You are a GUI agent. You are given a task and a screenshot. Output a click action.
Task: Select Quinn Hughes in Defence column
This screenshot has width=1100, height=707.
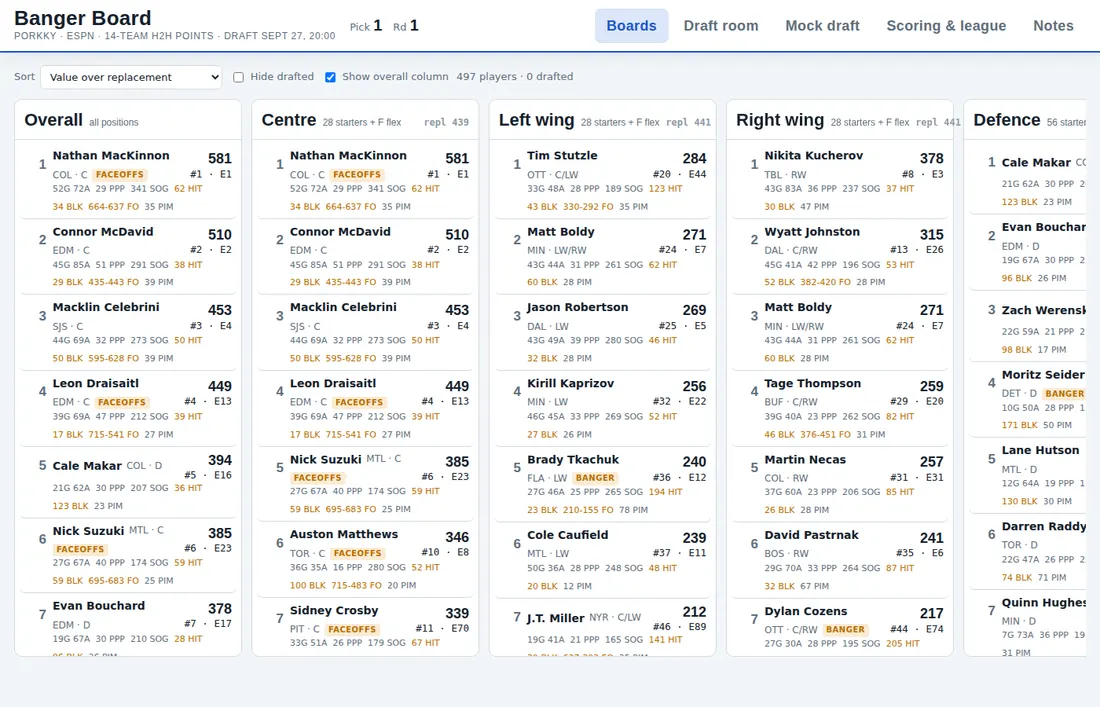click(1028, 624)
